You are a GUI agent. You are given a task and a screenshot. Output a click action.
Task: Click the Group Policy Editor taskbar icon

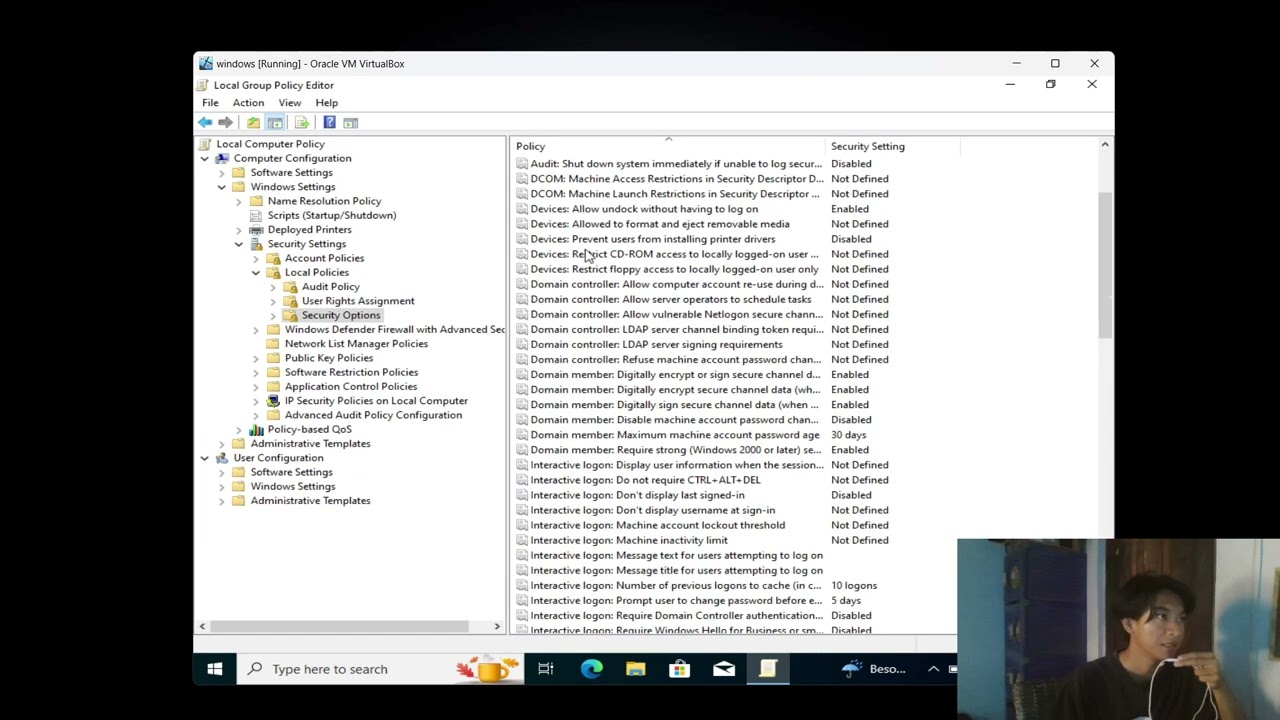(x=768, y=669)
